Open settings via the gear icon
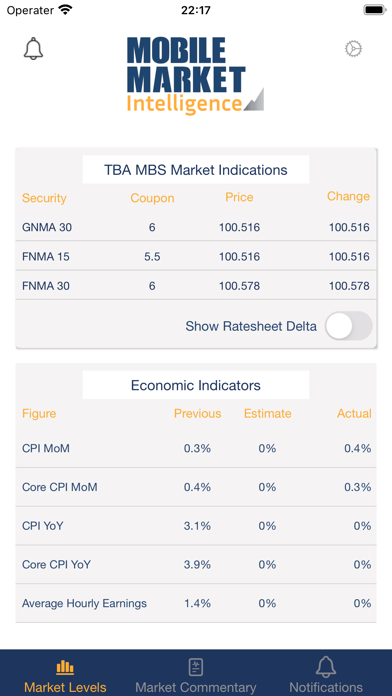Screen dimensions: 392x696 tap(353, 49)
